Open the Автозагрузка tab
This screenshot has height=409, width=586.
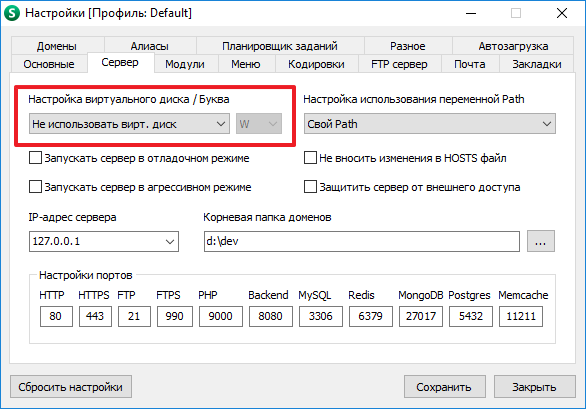(x=513, y=46)
